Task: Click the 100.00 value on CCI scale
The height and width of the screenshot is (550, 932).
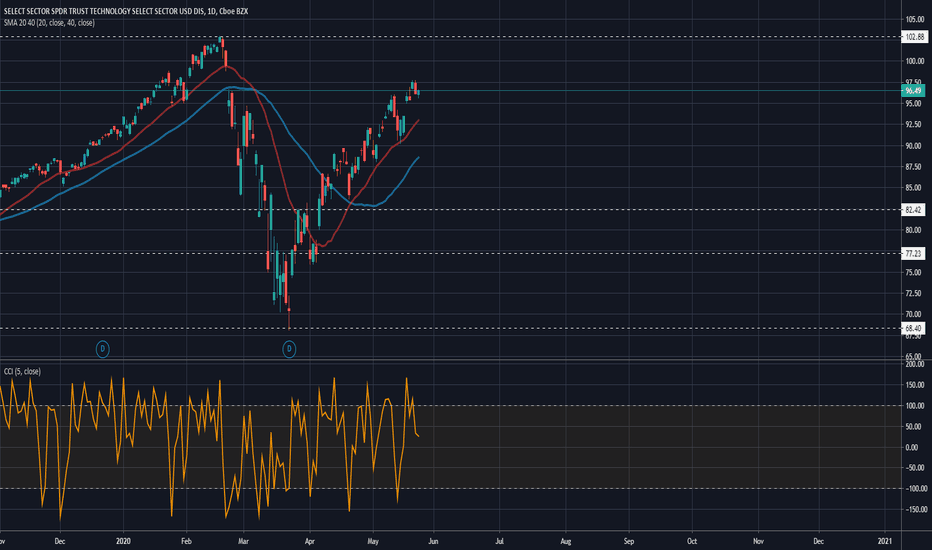Action: click(915, 406)
